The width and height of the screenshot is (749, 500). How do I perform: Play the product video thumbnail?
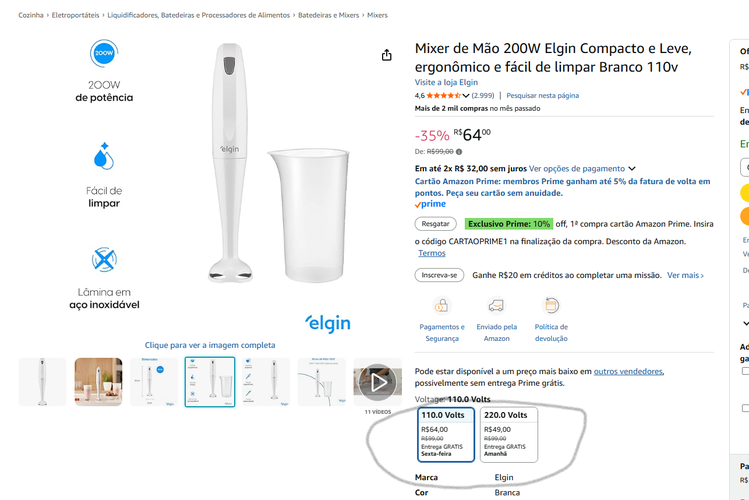(x=377, y=382)
